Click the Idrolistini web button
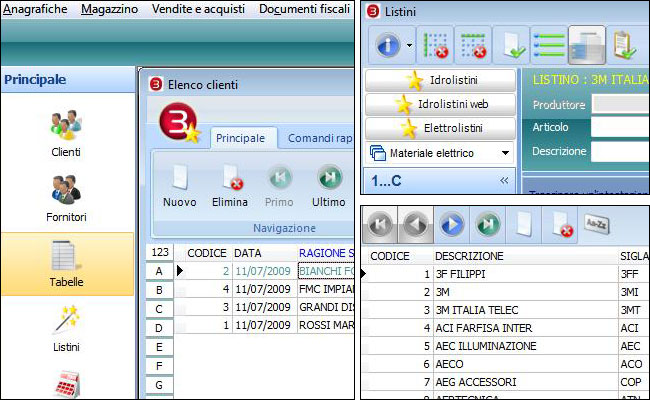Screen dimensions: 650x400 [440, 103]
